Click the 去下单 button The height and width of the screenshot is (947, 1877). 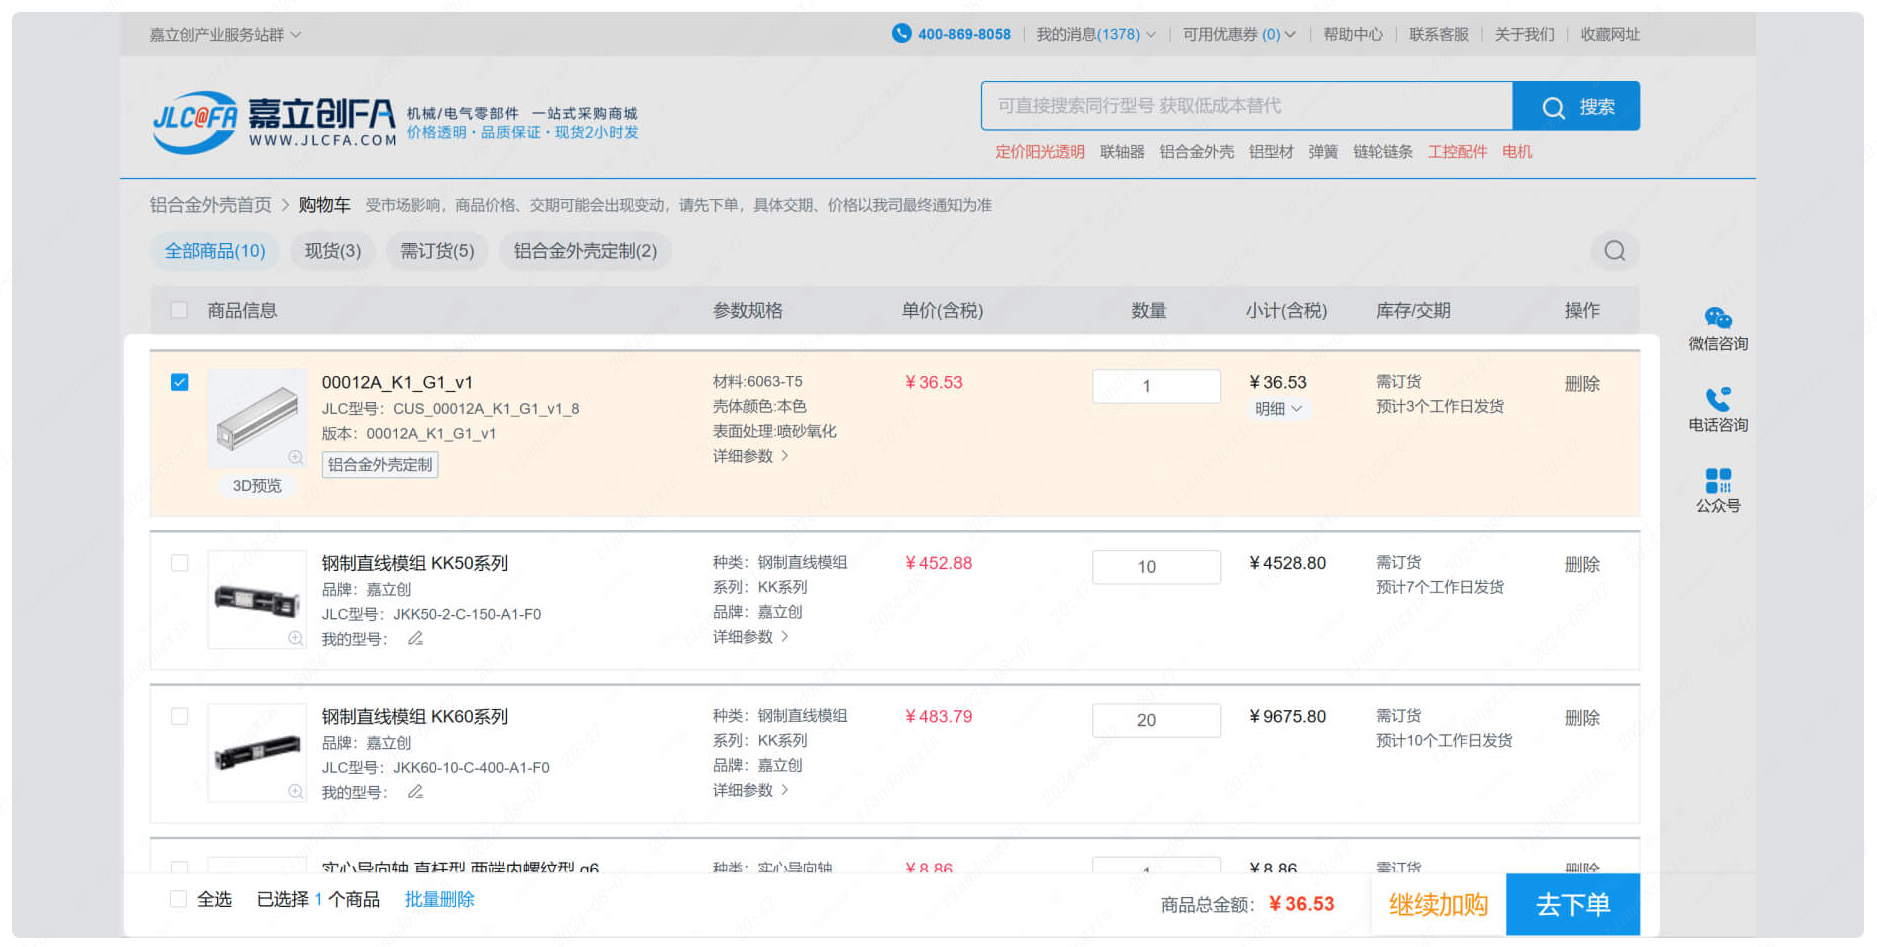pos(1573,904)
